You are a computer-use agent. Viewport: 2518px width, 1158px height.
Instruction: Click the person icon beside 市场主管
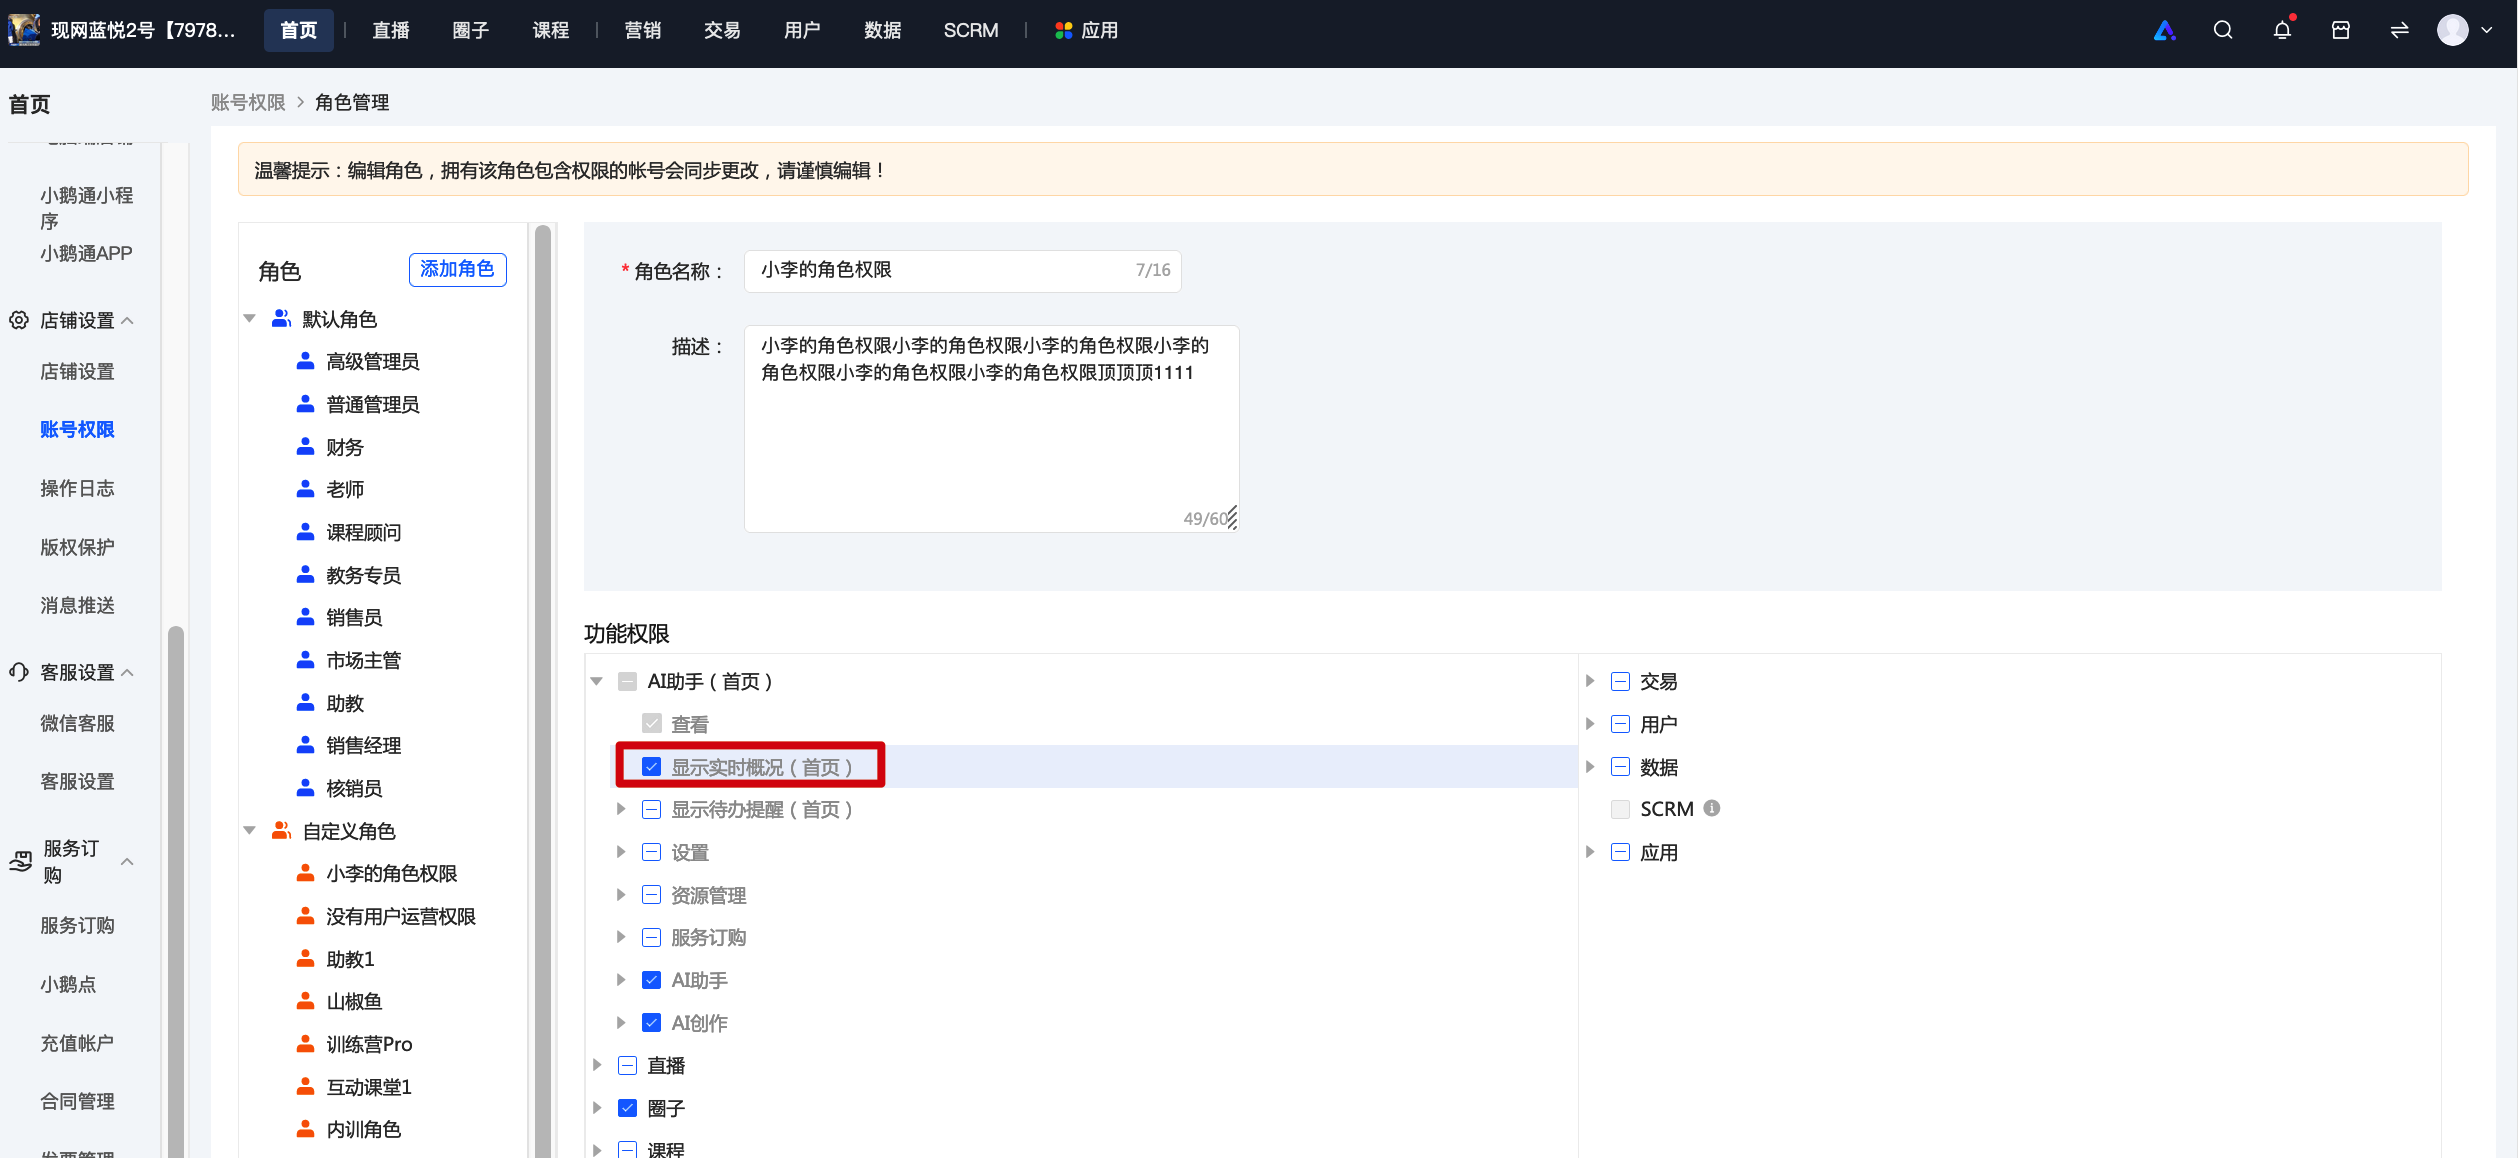click(x=306, y=660)
